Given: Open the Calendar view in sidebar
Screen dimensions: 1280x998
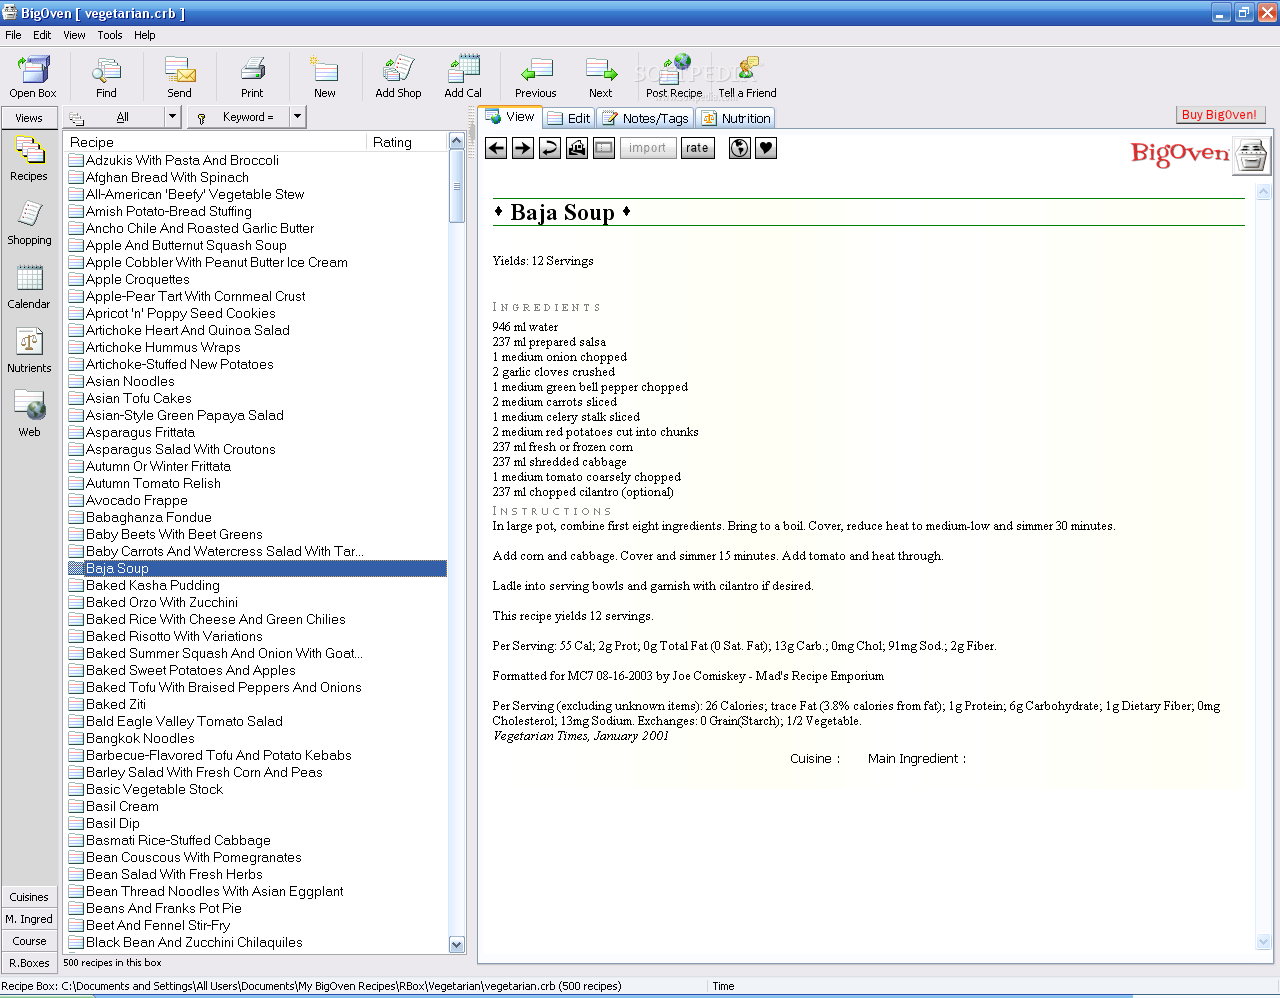Looking at the screenshot, I should 29,288.
